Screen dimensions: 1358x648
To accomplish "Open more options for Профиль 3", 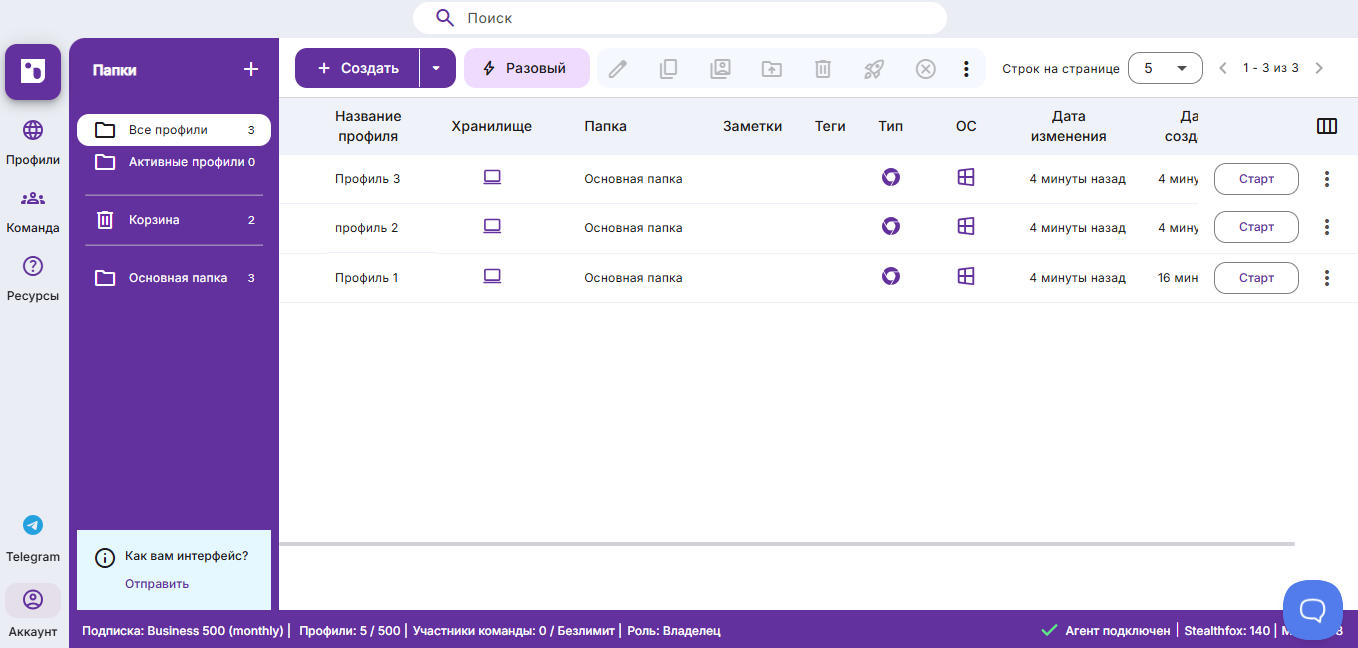I will (1327, 179).
